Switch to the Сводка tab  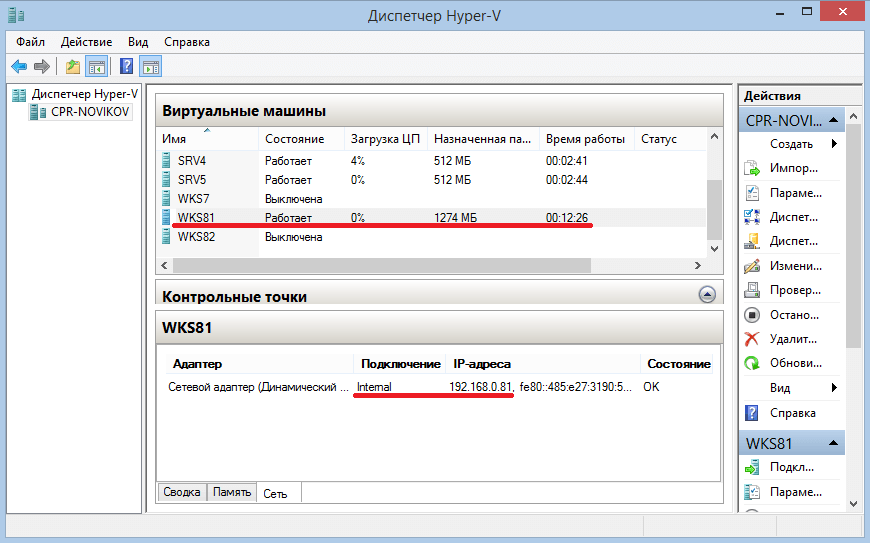pyautogui.click(x=181, y=492)
